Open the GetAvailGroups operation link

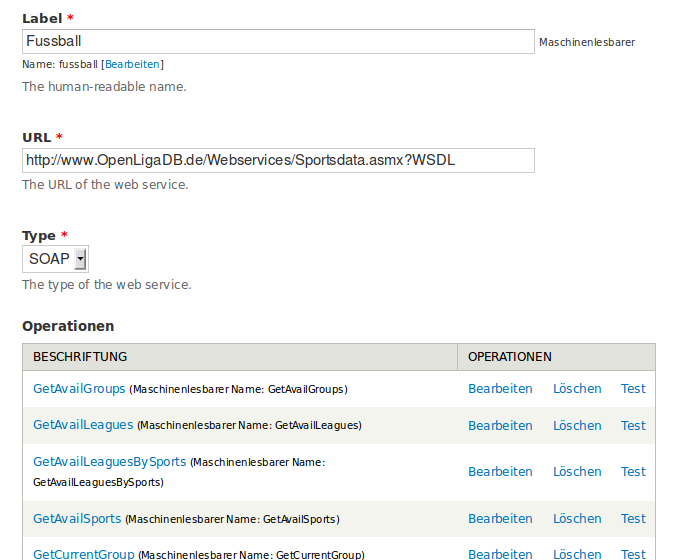coord(79,388)
